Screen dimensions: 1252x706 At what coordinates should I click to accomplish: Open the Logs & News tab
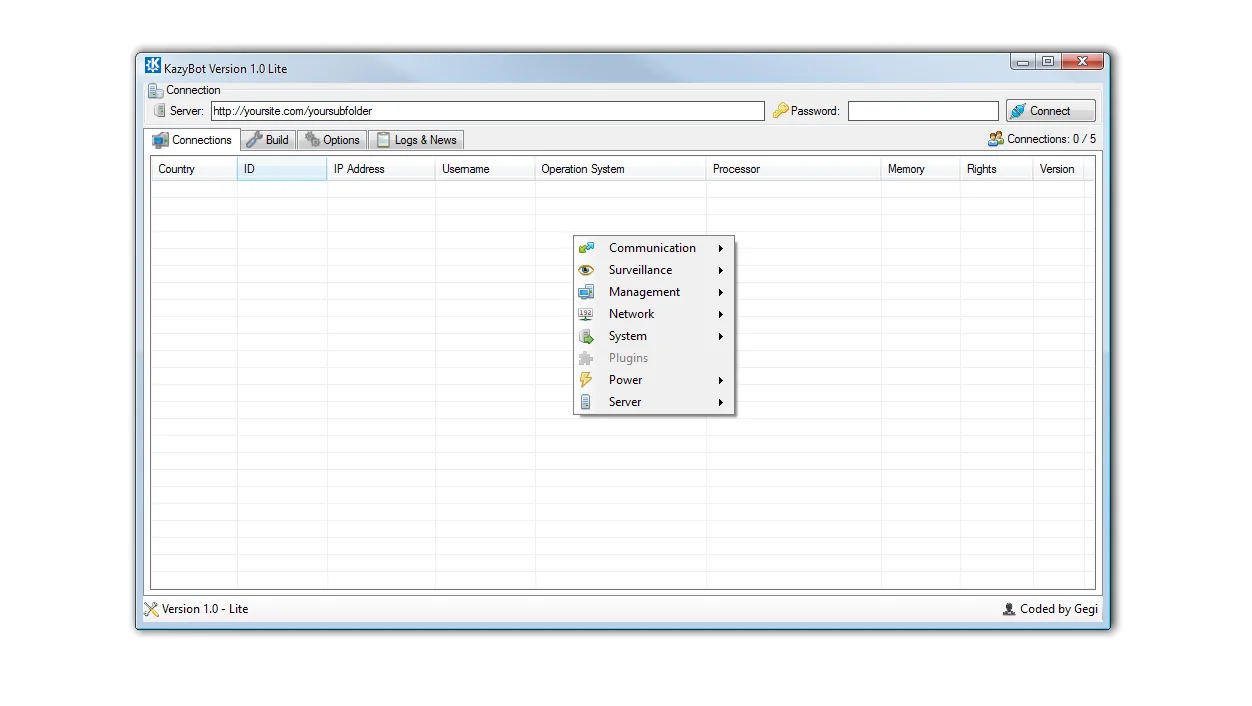point(416,140)
